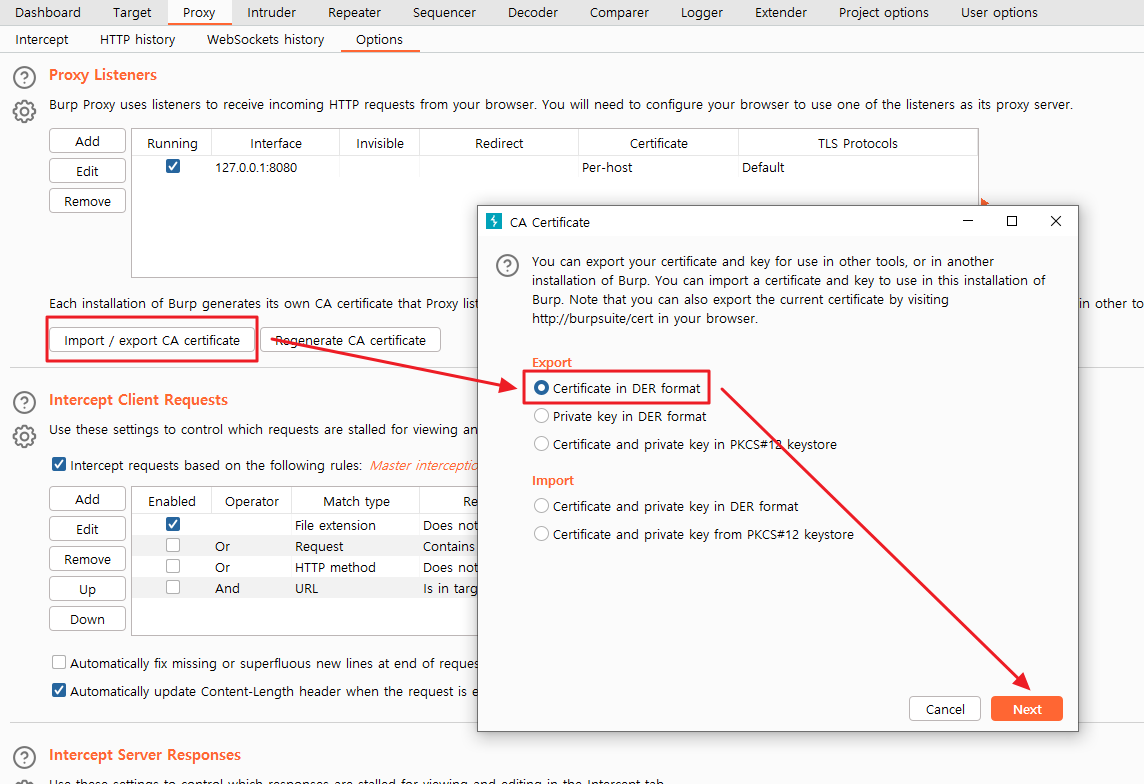Click the Match type column header

(x=356, y=501)
